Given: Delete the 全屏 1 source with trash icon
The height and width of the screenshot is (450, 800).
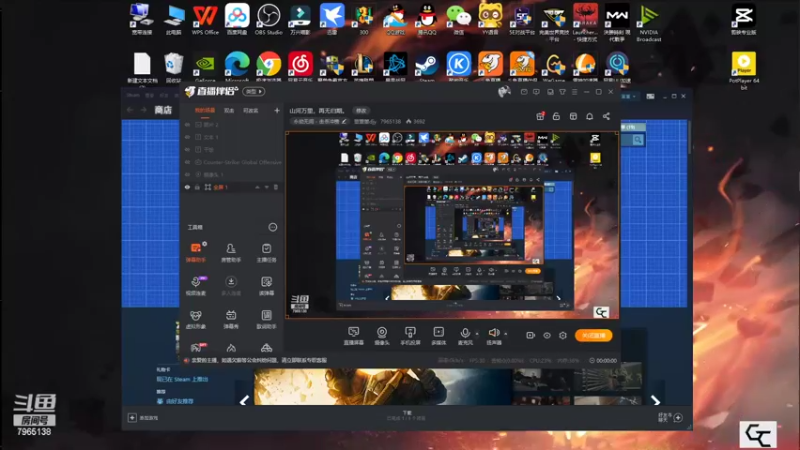Looking at the screenshot, I should [276, 187].
